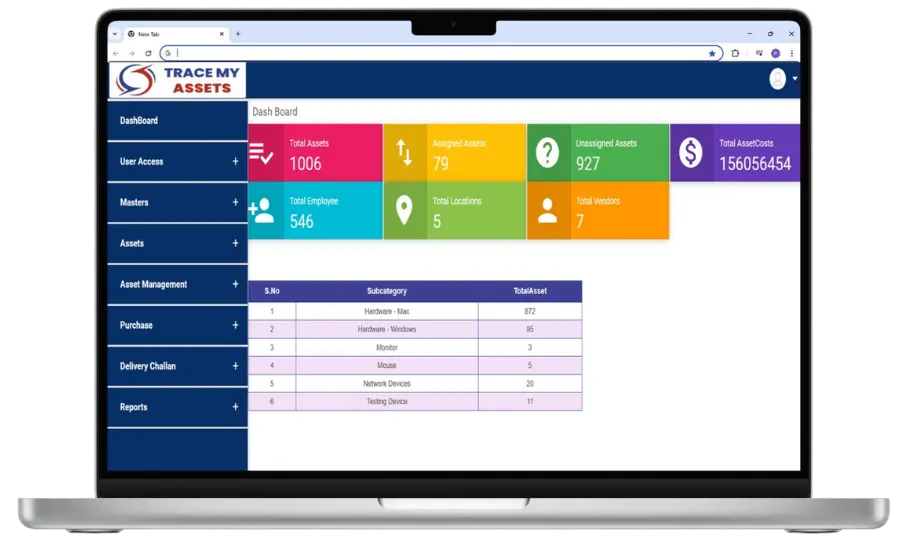Open the profile dropdown arrow beside avatar

pos(795,79)
